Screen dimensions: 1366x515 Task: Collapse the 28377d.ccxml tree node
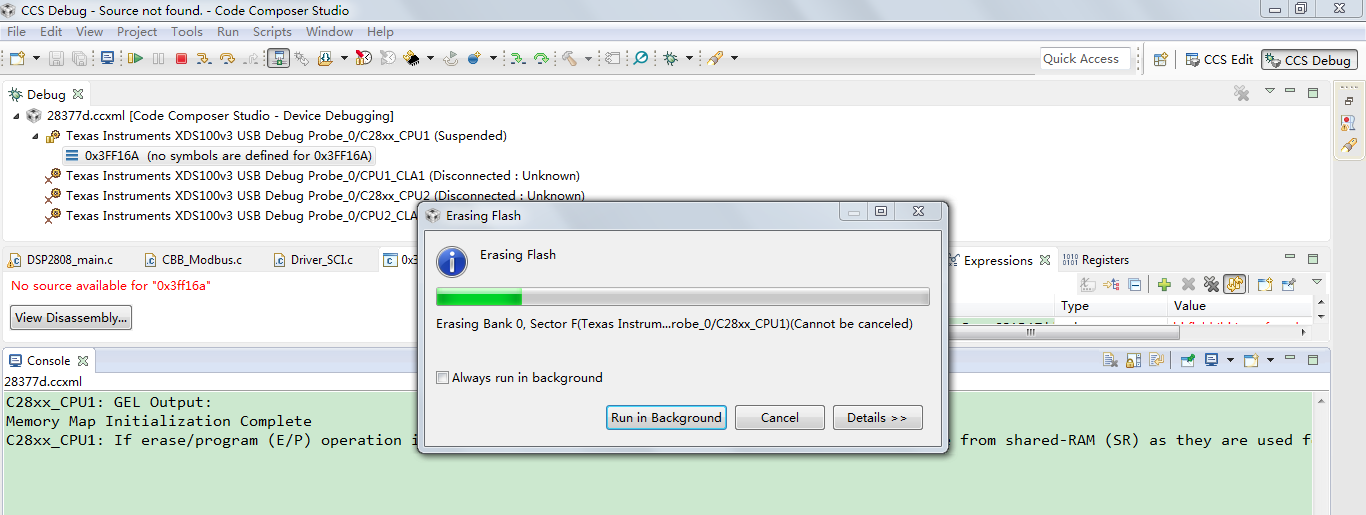[19, 116]
